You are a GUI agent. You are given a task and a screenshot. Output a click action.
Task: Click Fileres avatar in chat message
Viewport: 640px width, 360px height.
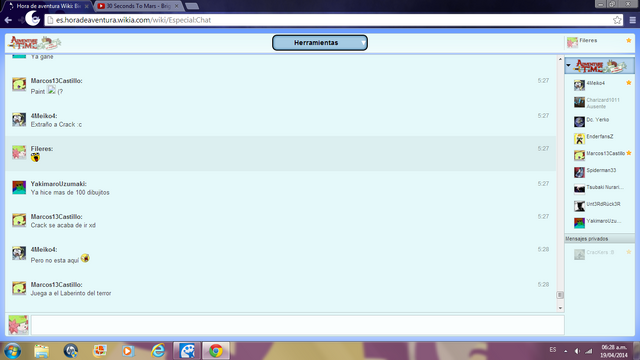click(19, 152)
